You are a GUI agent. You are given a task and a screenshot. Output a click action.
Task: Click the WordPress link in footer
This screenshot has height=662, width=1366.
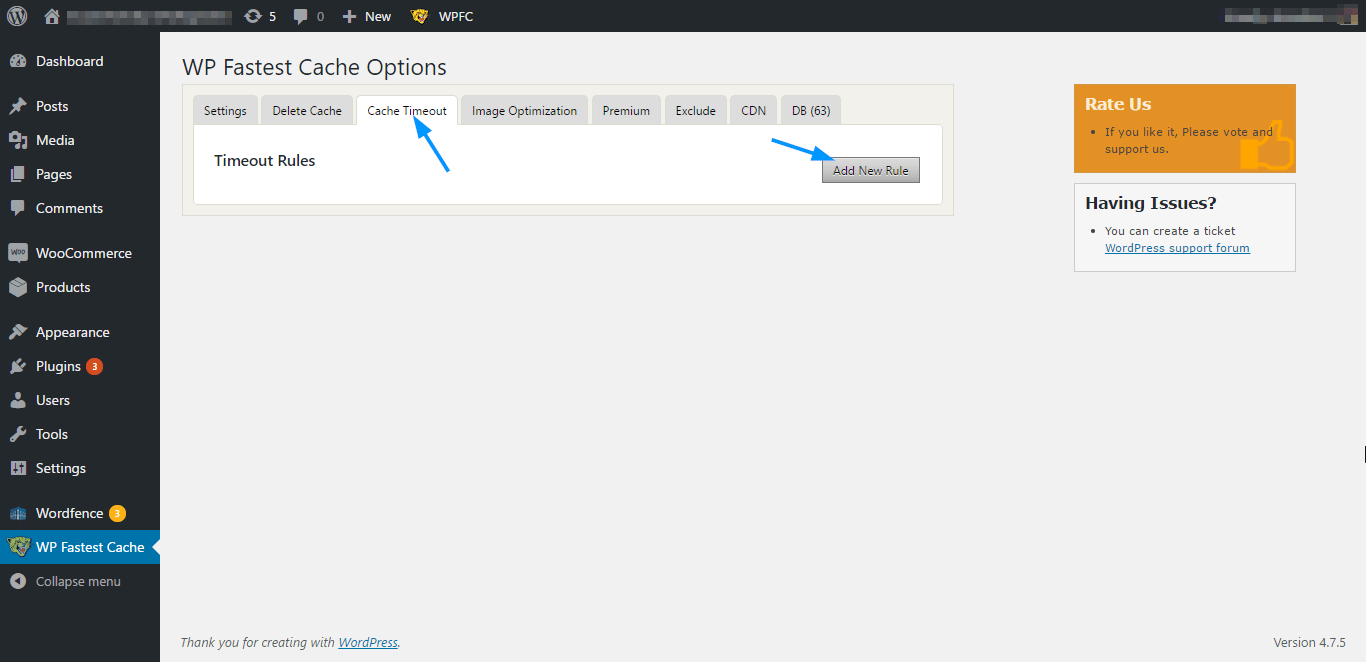tap(368, 643)
